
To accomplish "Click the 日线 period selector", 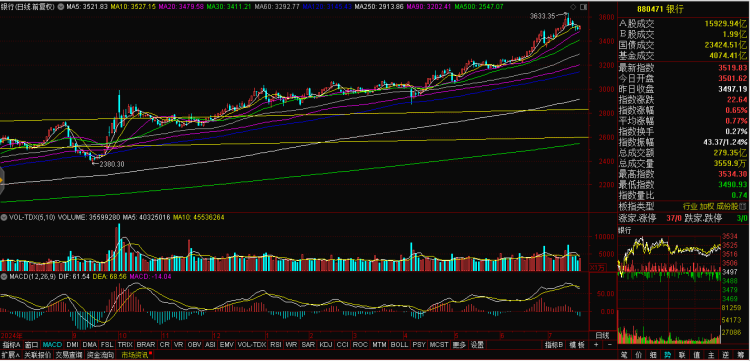I will (x=603, y=335).
